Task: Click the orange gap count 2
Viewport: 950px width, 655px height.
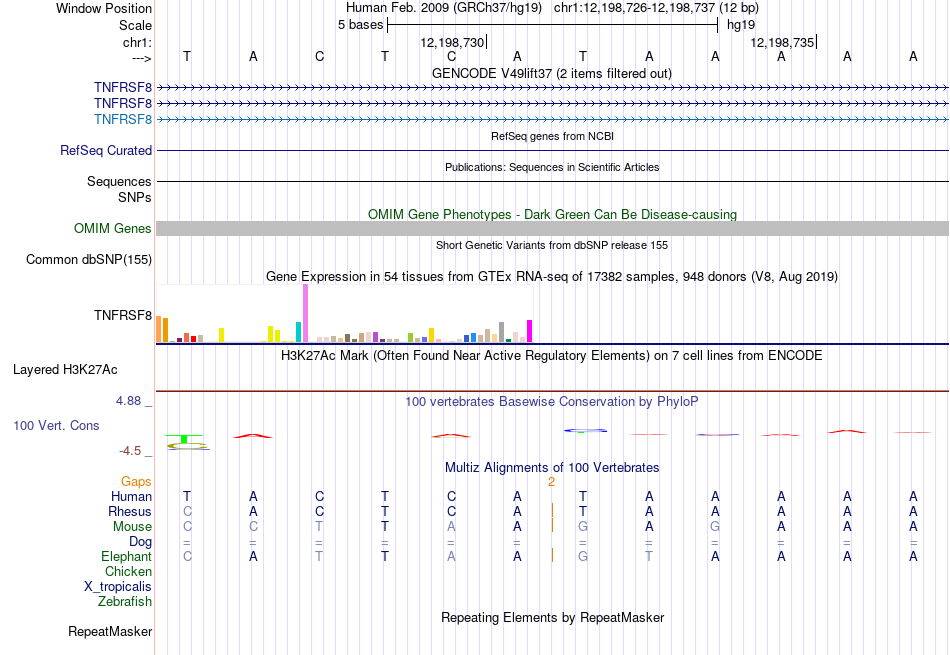Action: [551, 482]
